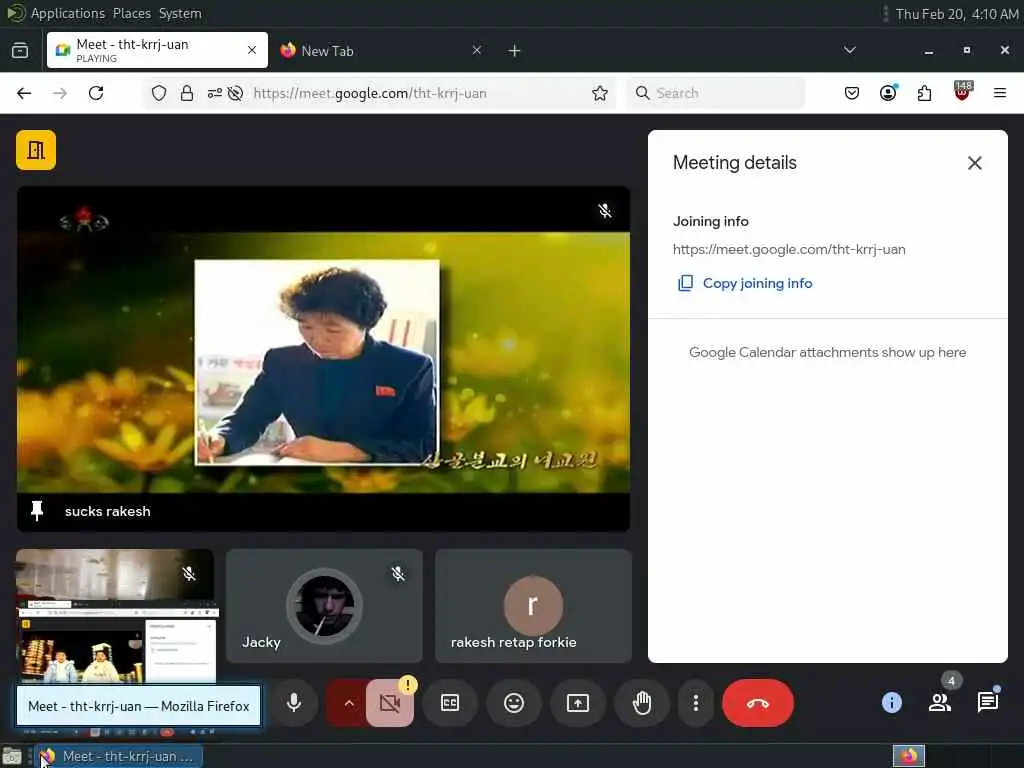Expand the audio/video settings chevron
The image size is (1024, 768).
(x=349, y=703)
